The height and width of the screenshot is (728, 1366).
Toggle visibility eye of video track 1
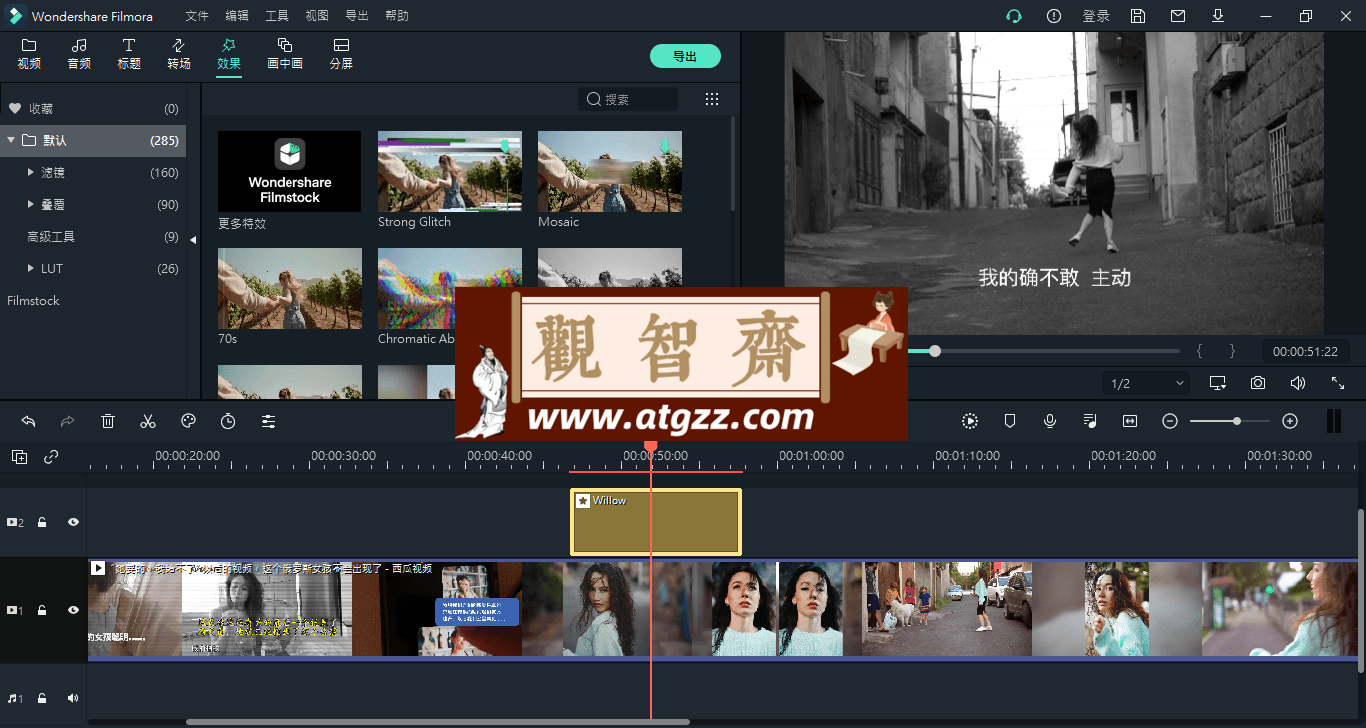tap(73, 610)
